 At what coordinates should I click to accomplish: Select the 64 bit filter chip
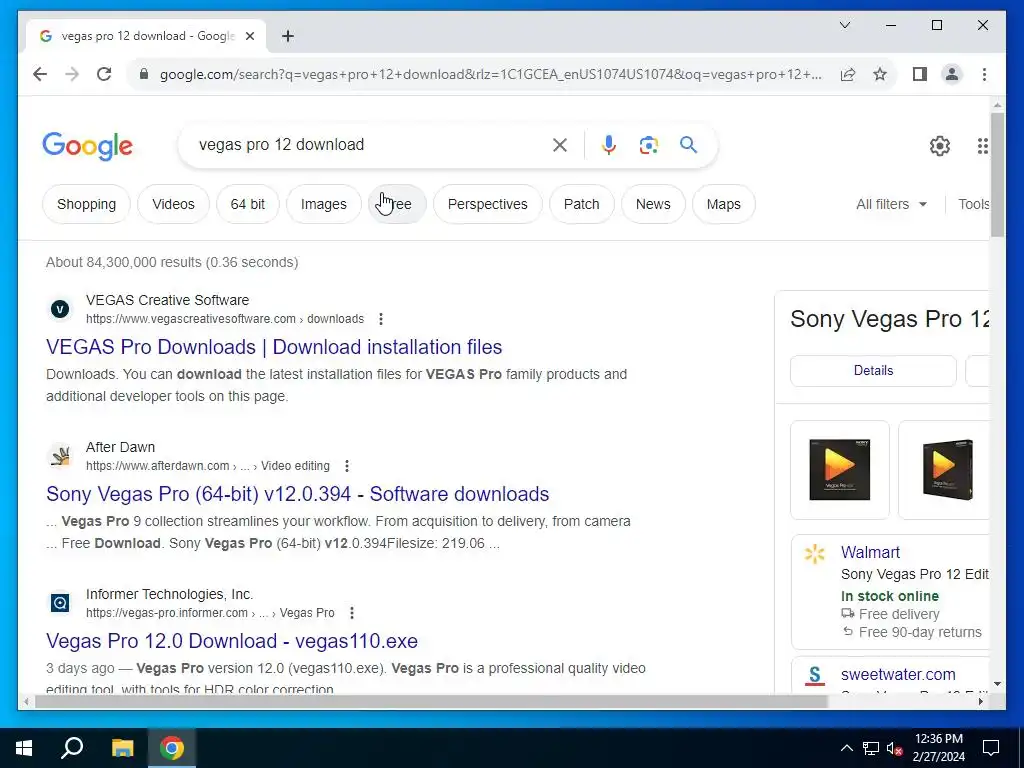pyautogui.click(x=248, y=204)
